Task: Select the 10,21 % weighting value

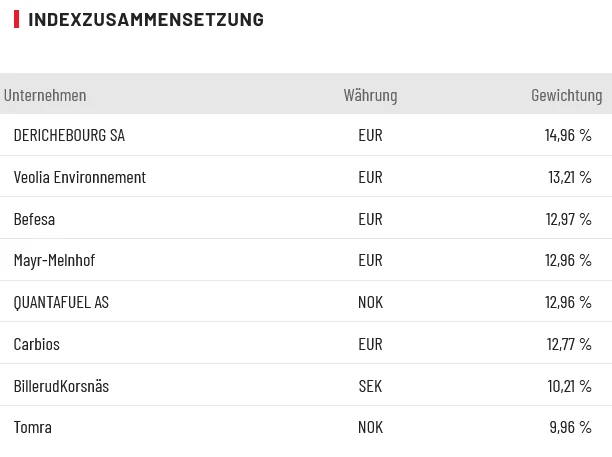Action: click(569, 386)
